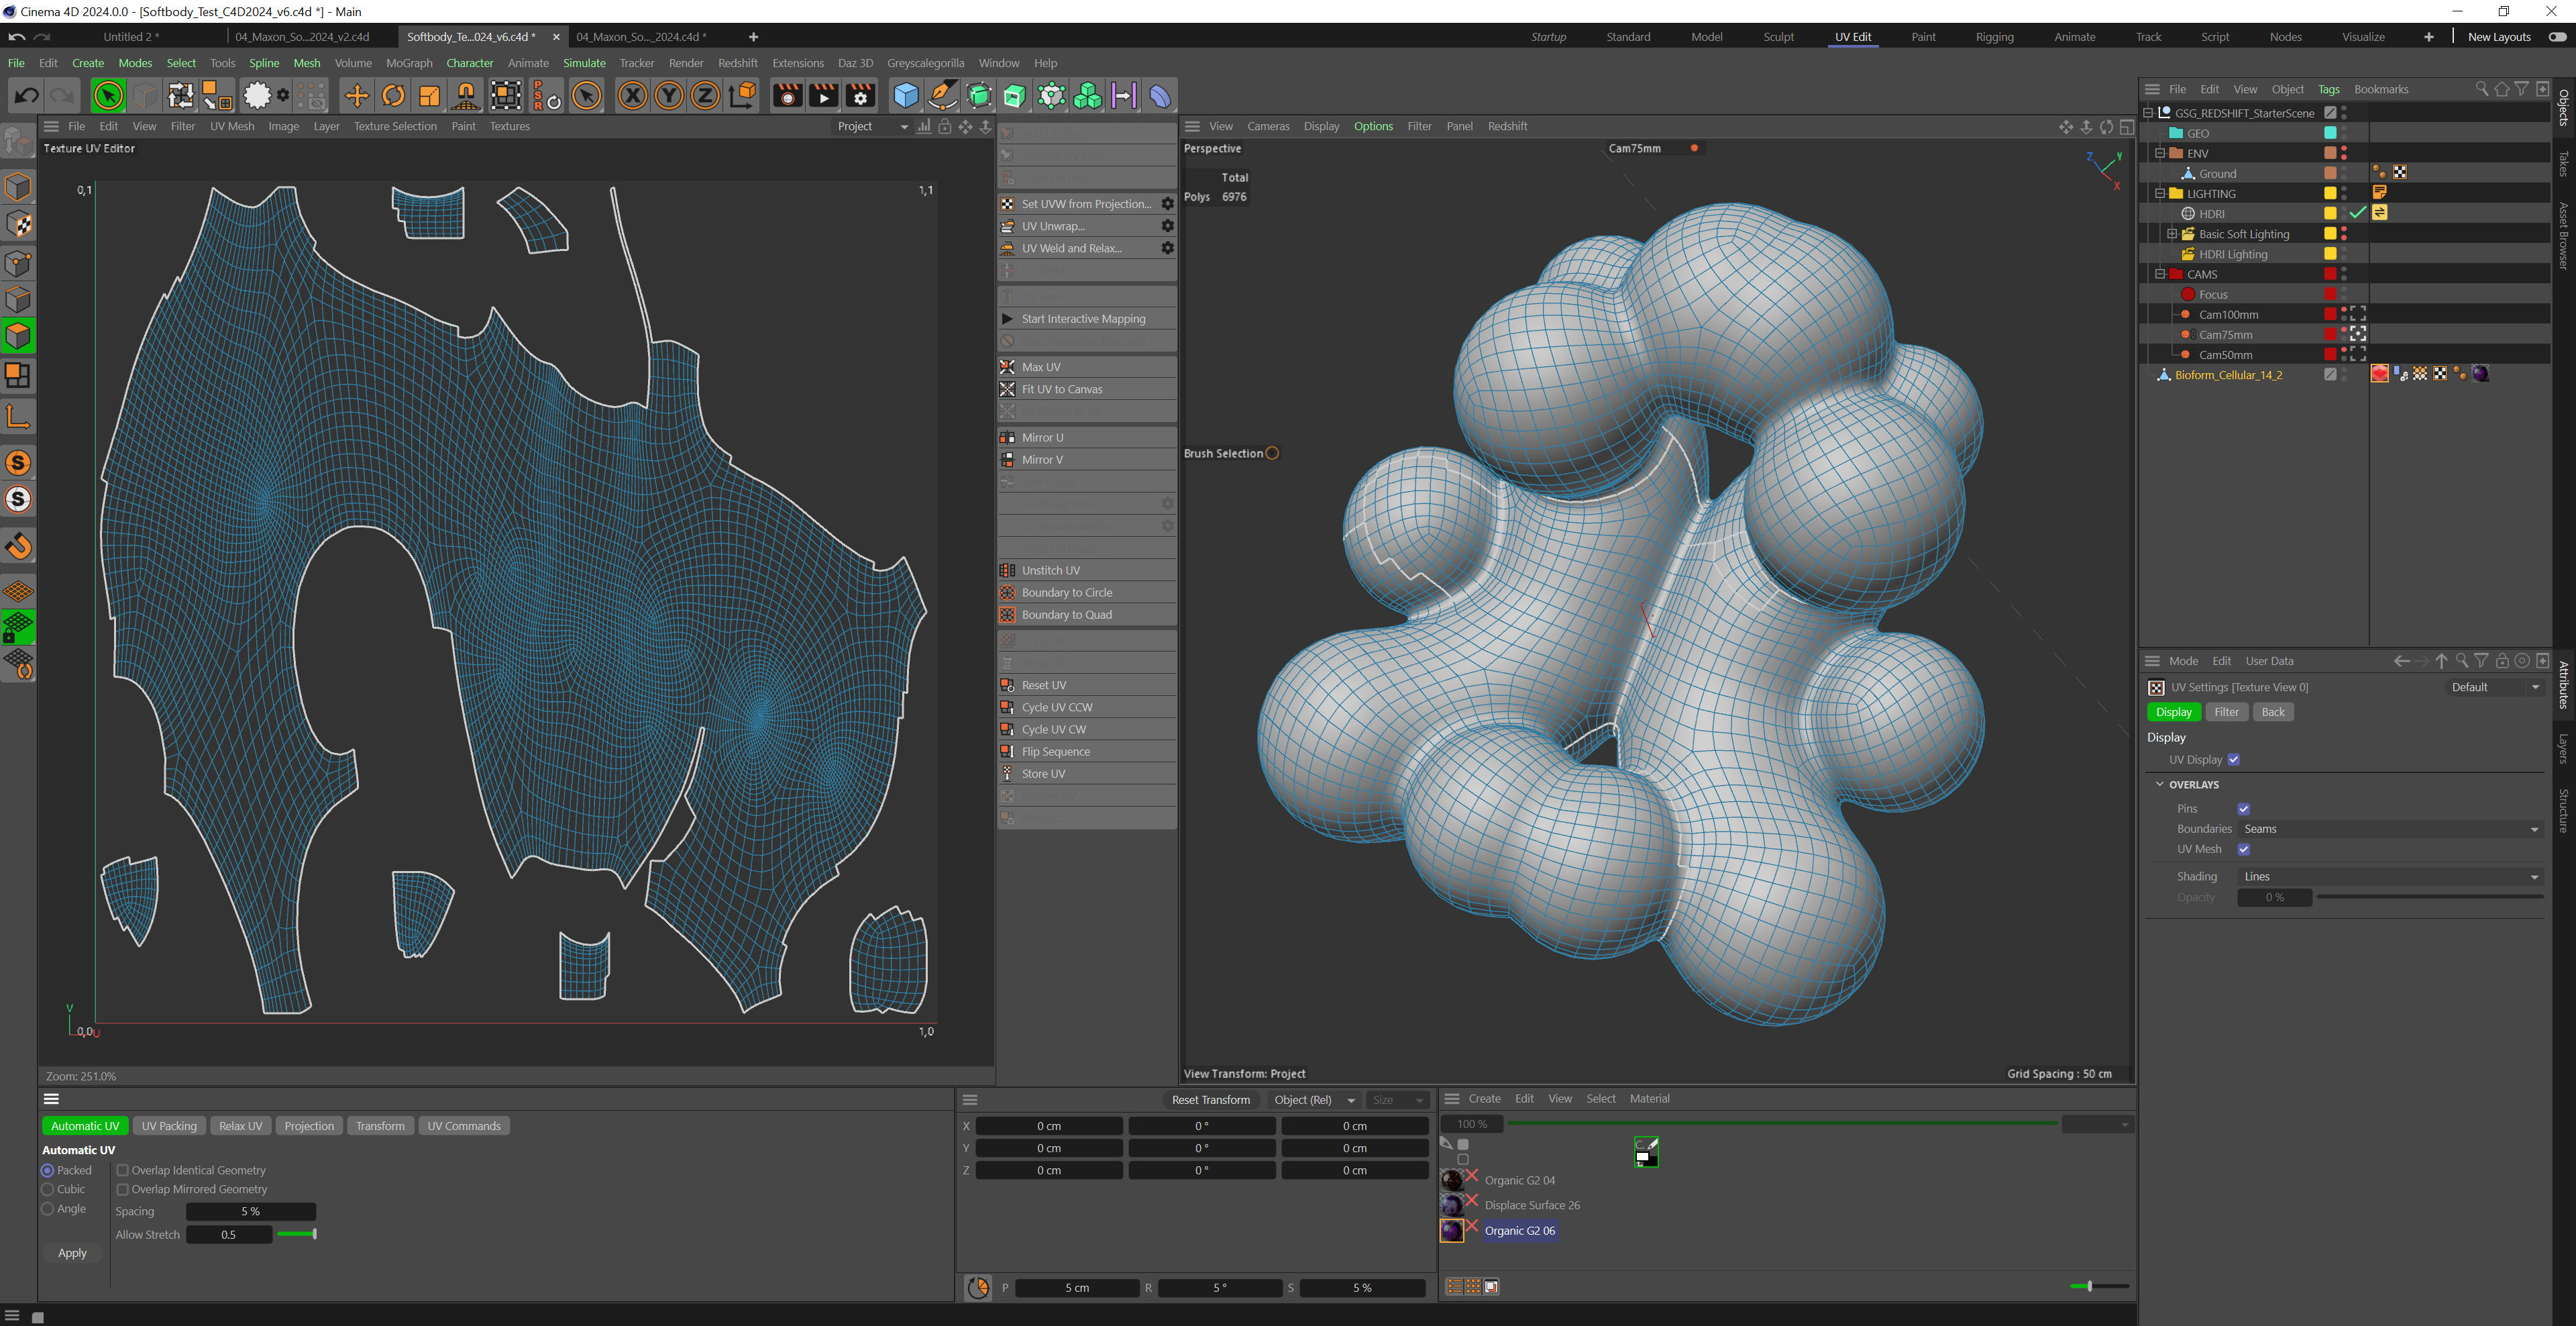Adjust the Allow Stretch slider

point(297,1234)
